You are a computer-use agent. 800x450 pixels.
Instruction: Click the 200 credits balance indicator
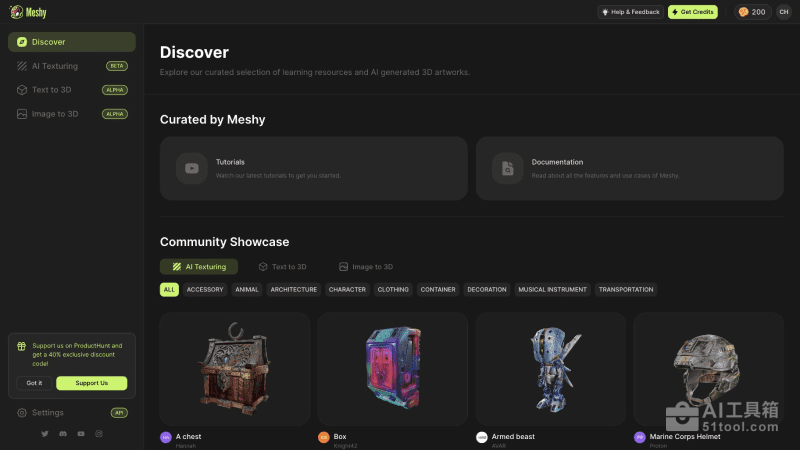[x=751, y=12]
